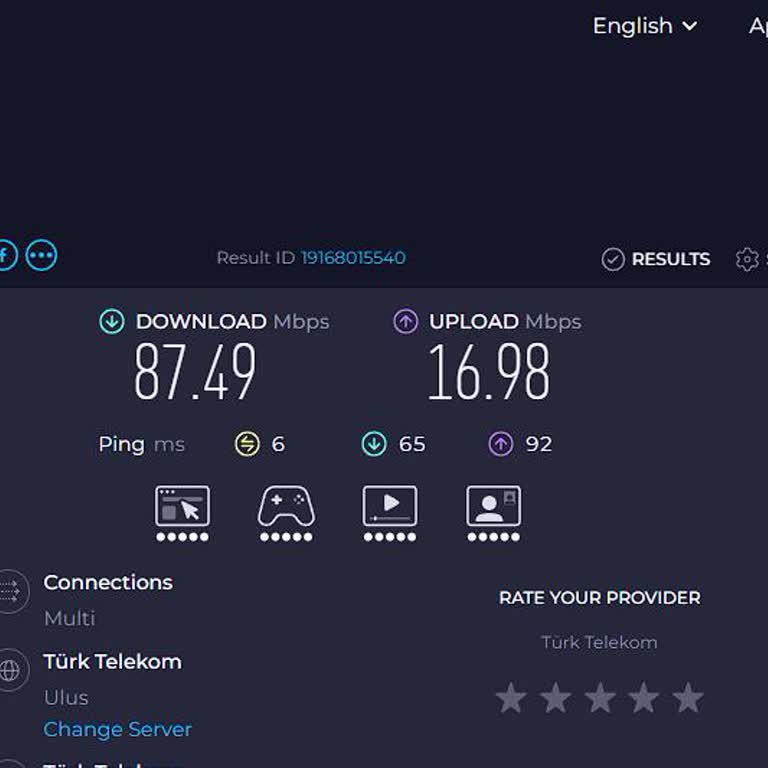The image size is (768, 768).
Task: Select the third rating star
Action: click(600, 697)
